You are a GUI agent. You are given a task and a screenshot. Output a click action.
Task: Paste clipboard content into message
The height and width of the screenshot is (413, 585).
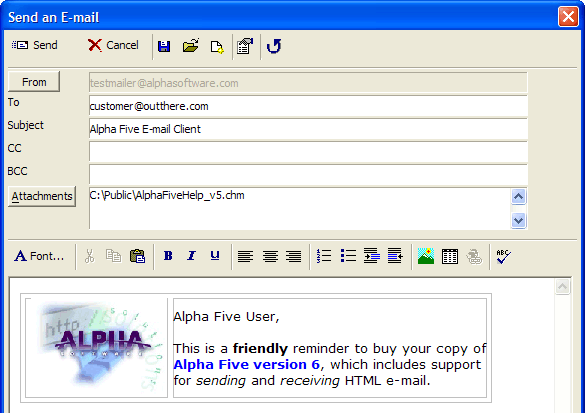(137, 256)
